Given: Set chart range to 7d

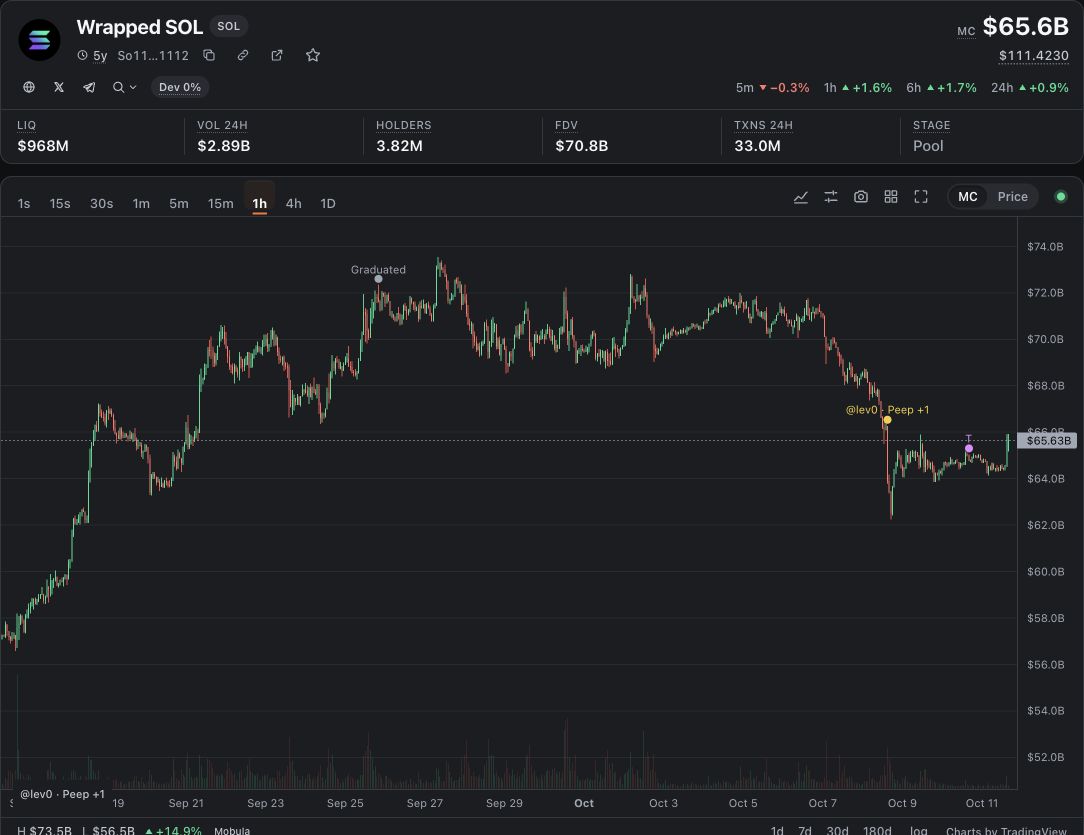Looking at the screenshot, I should point(805,830).
